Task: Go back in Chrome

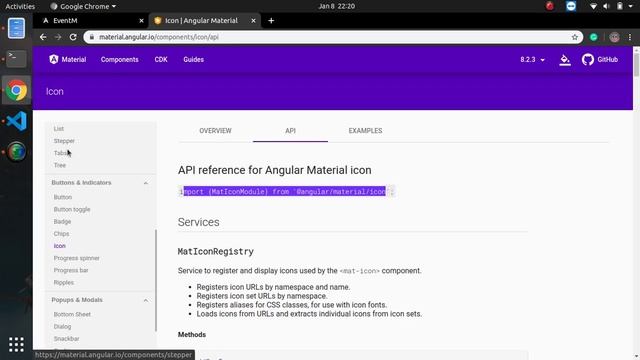Action: 43,37
